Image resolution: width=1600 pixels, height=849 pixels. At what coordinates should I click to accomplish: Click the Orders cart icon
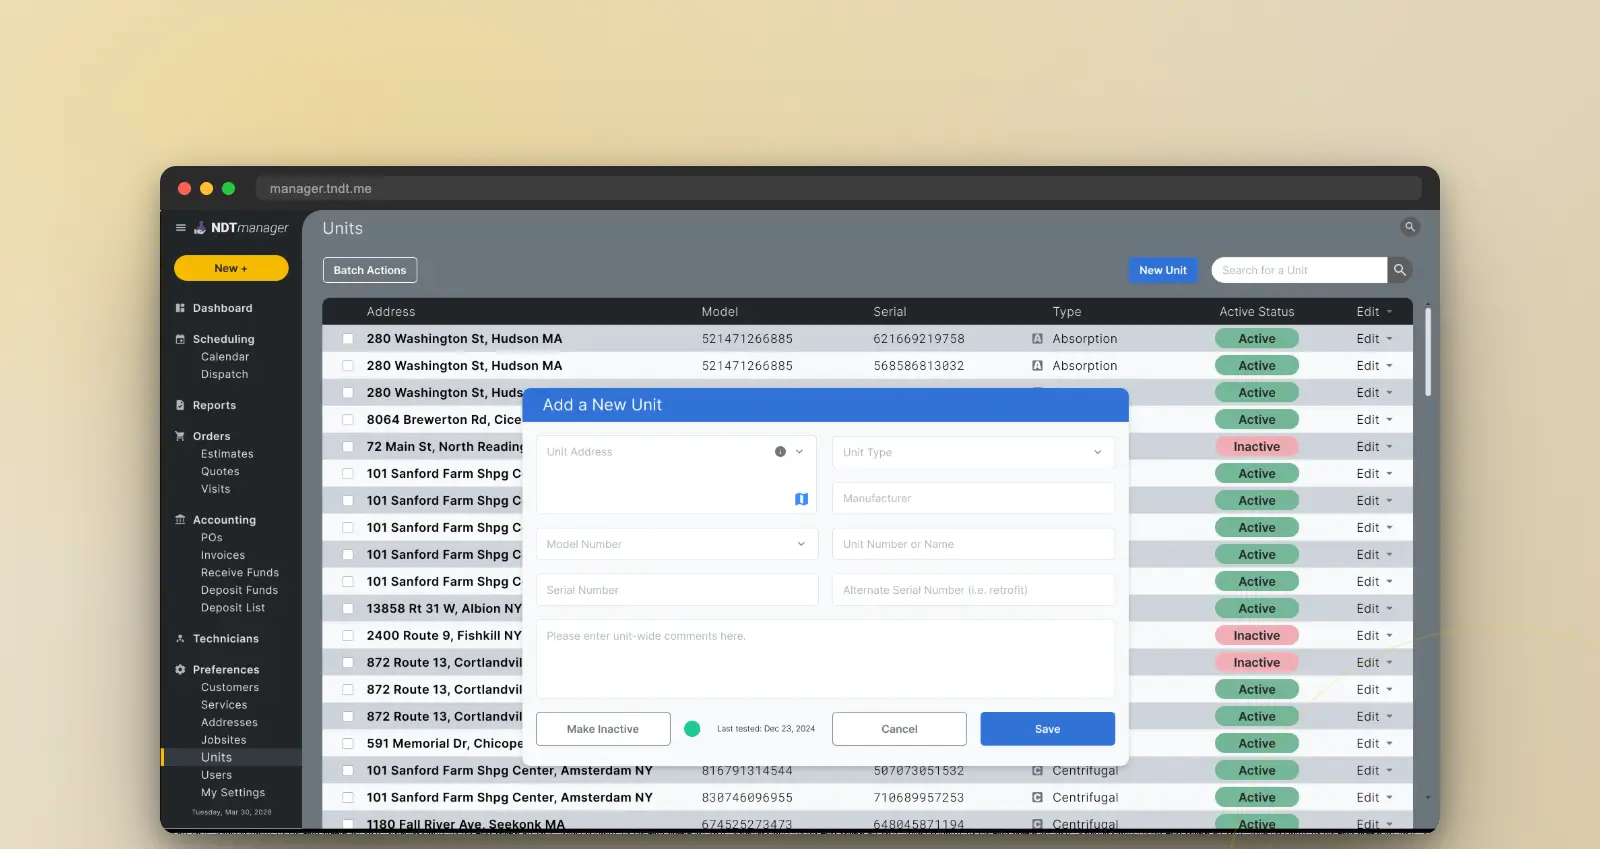point(180,436)
